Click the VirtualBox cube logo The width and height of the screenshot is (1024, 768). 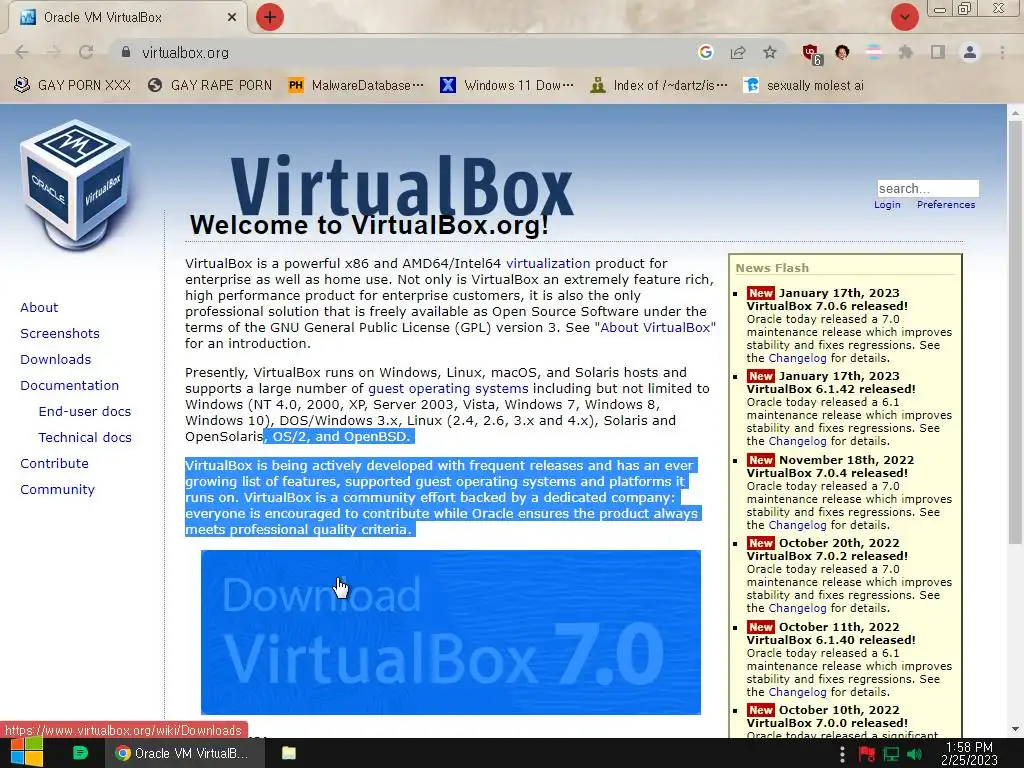(76, 184)
